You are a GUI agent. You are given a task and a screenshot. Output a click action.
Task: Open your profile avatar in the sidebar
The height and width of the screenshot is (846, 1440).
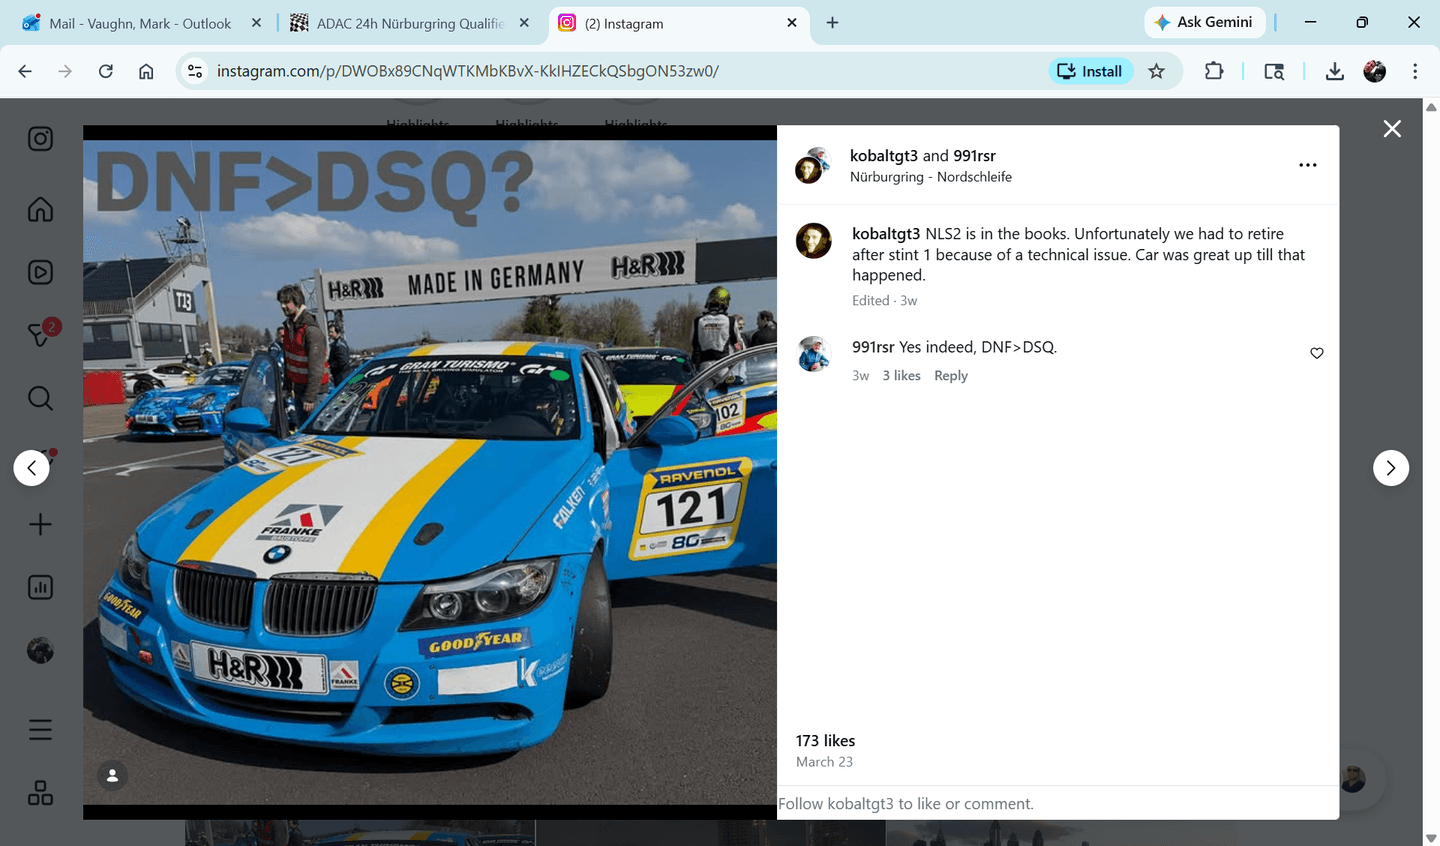pyautogui.click(x=40, y=650)
